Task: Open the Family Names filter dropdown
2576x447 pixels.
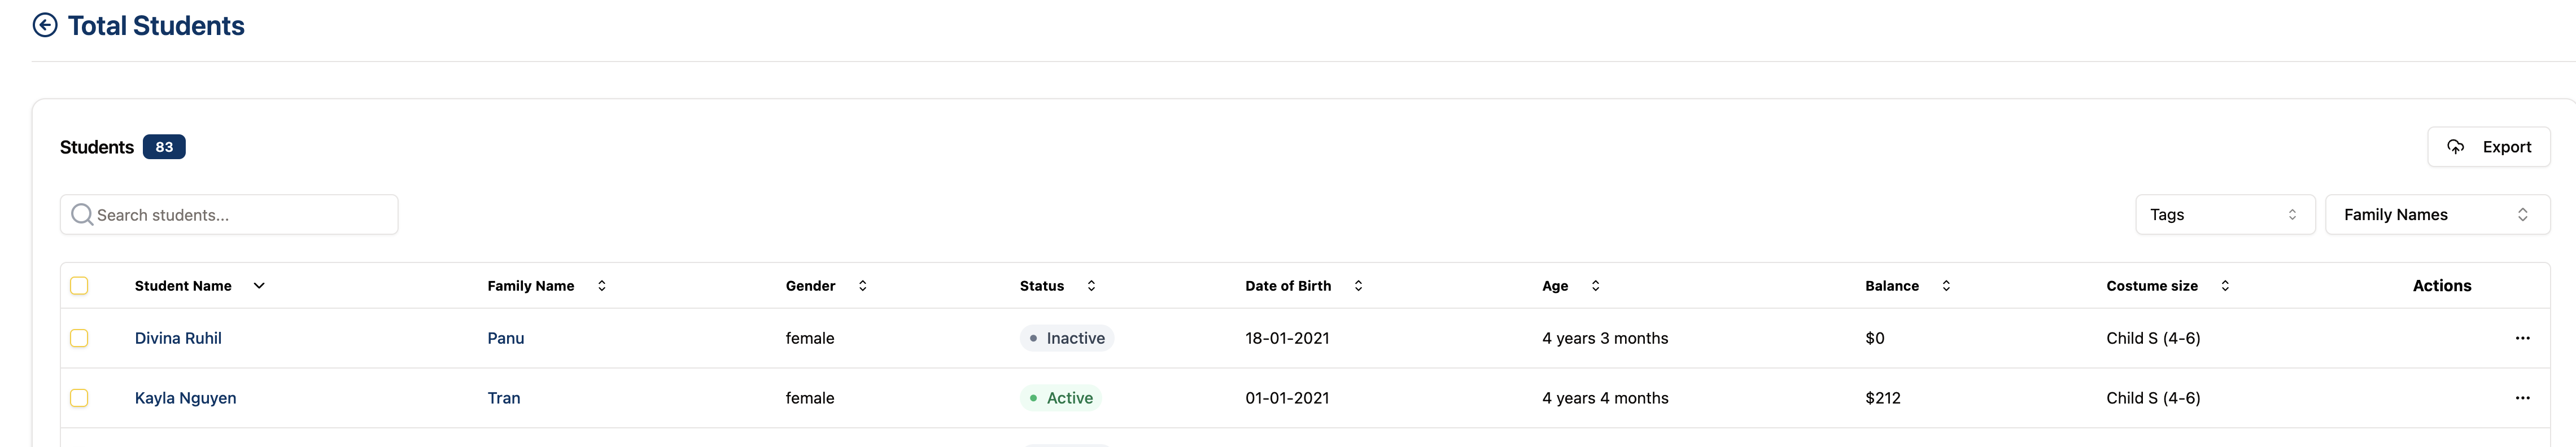Action: click(2436, 215)
